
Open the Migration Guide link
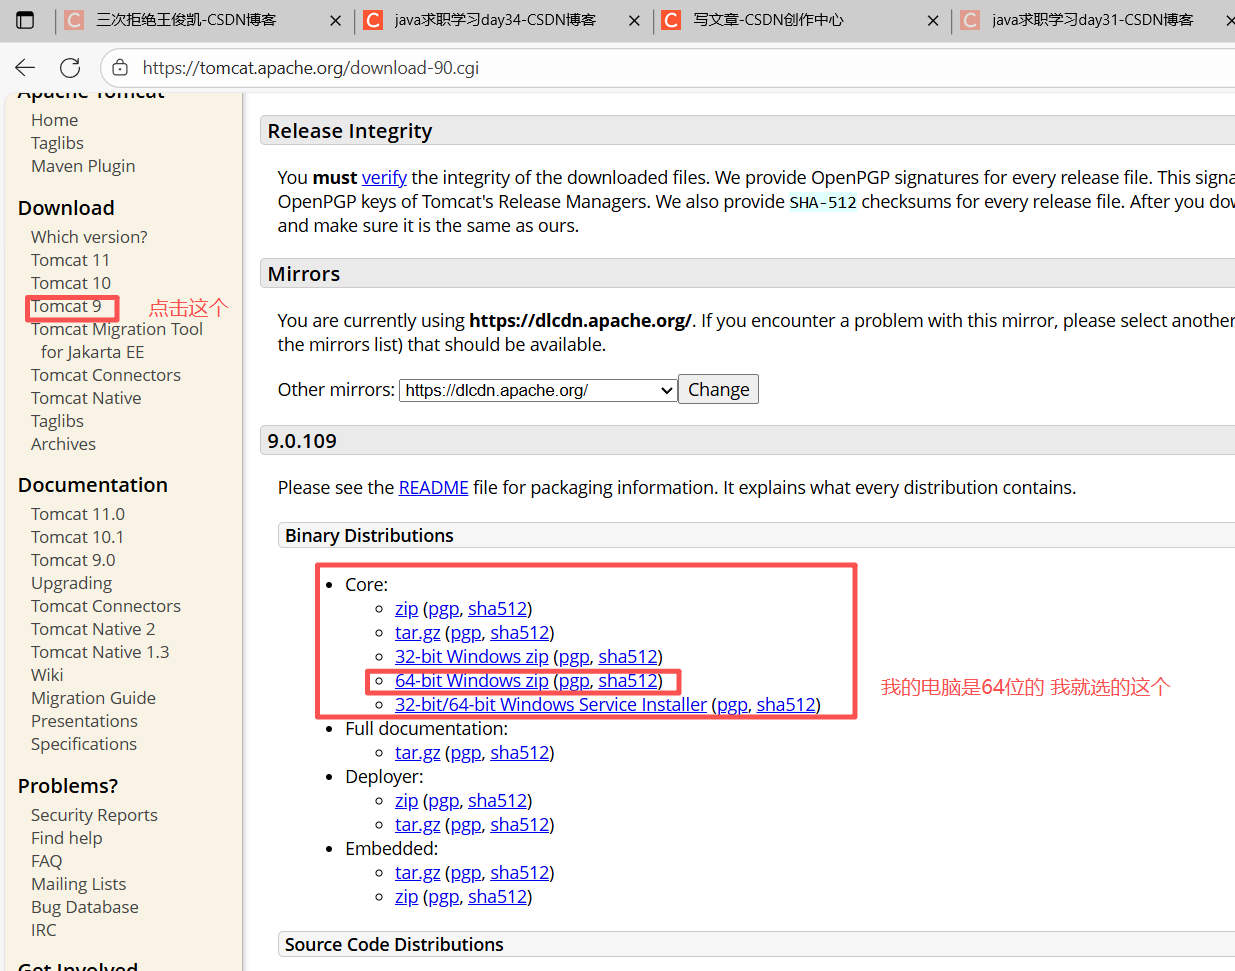pos(93,698)
